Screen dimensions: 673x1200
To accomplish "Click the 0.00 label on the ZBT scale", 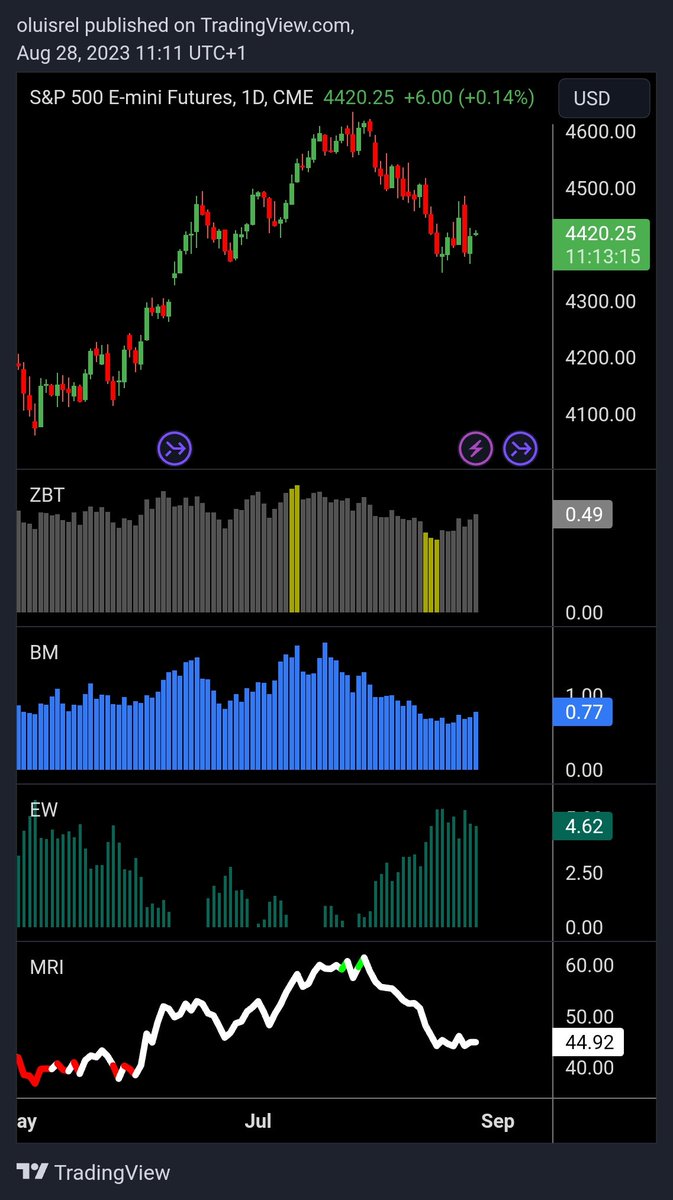I will 584,612.
